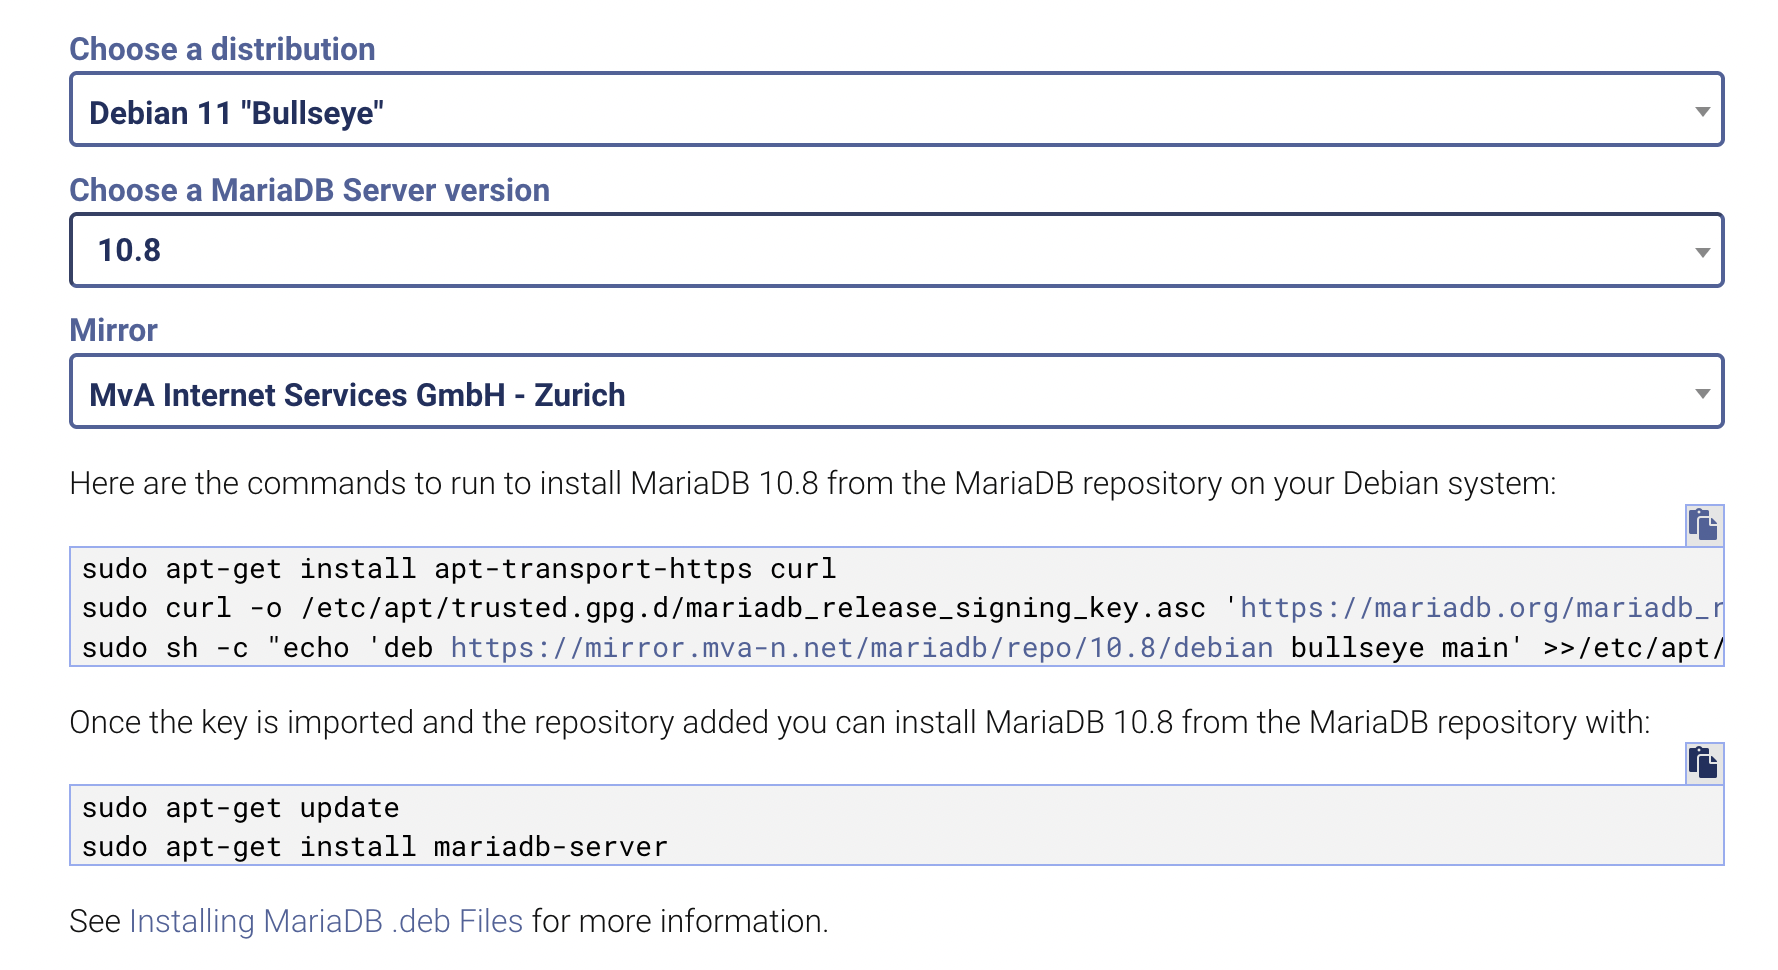
Task: Click the "Mirror" field label
Action: 114,330
